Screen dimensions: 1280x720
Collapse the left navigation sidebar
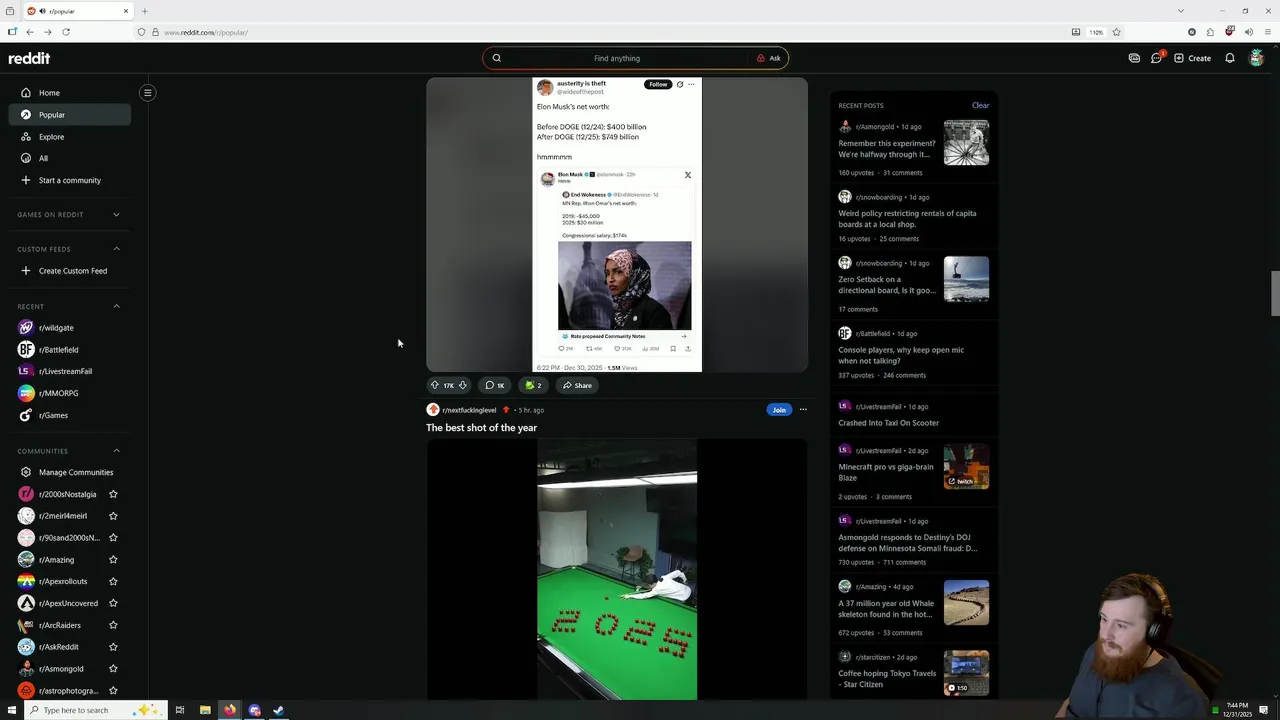(147, 93)
